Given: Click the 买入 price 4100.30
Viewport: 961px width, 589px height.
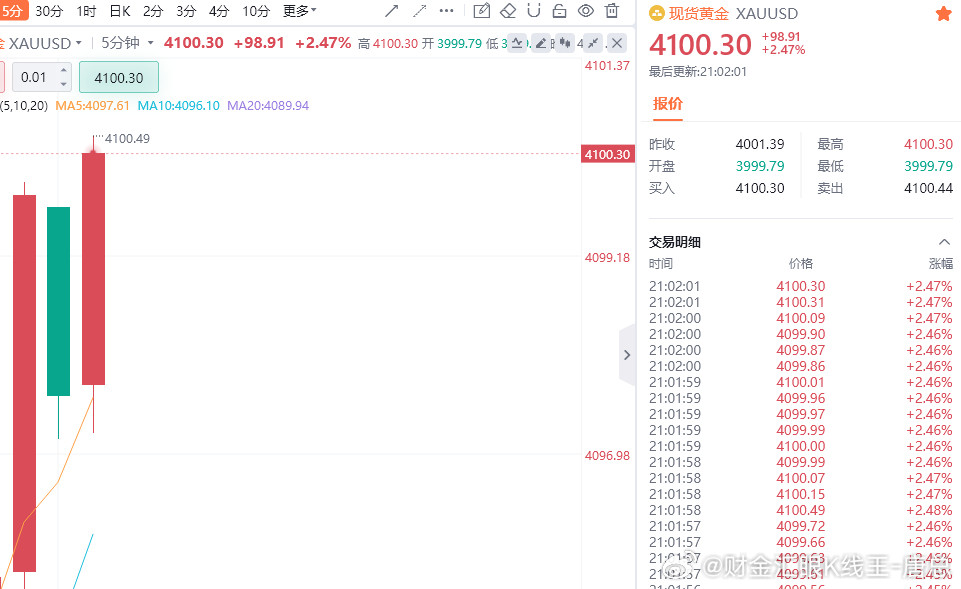Looking at the screenshot, I should point(759,188).
